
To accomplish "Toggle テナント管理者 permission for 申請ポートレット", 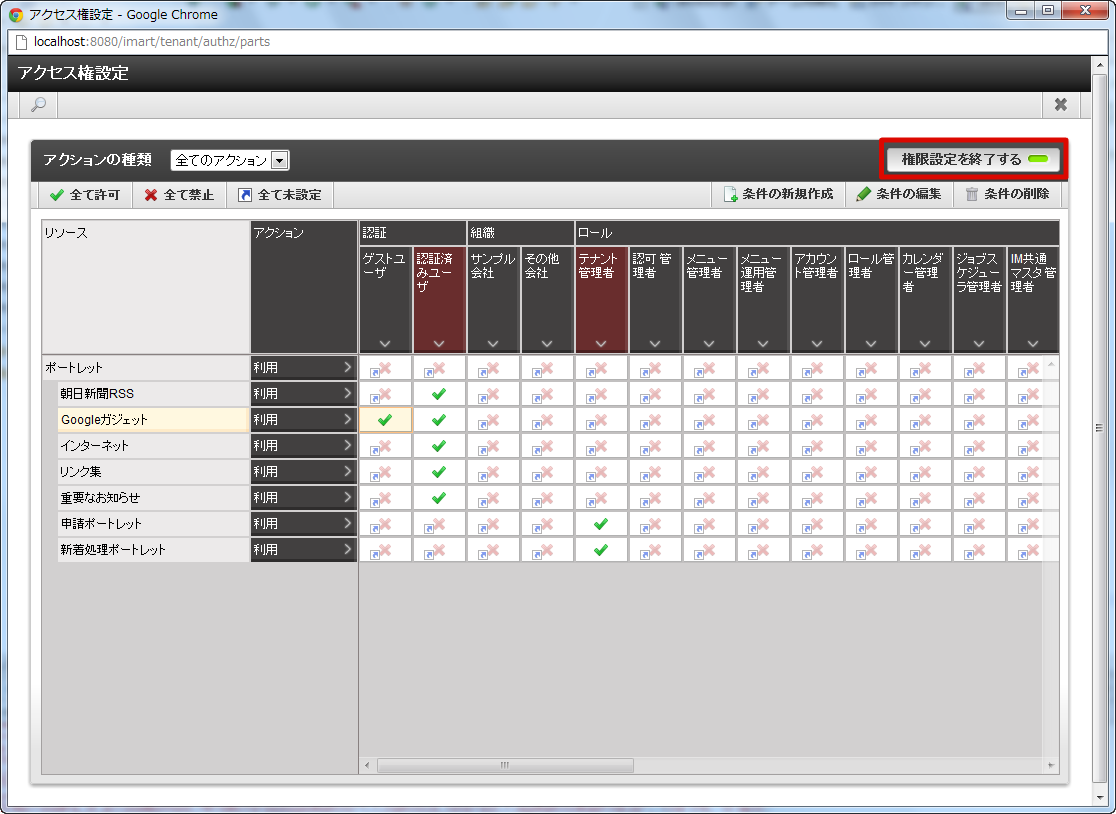I will (x=601, y=524).
